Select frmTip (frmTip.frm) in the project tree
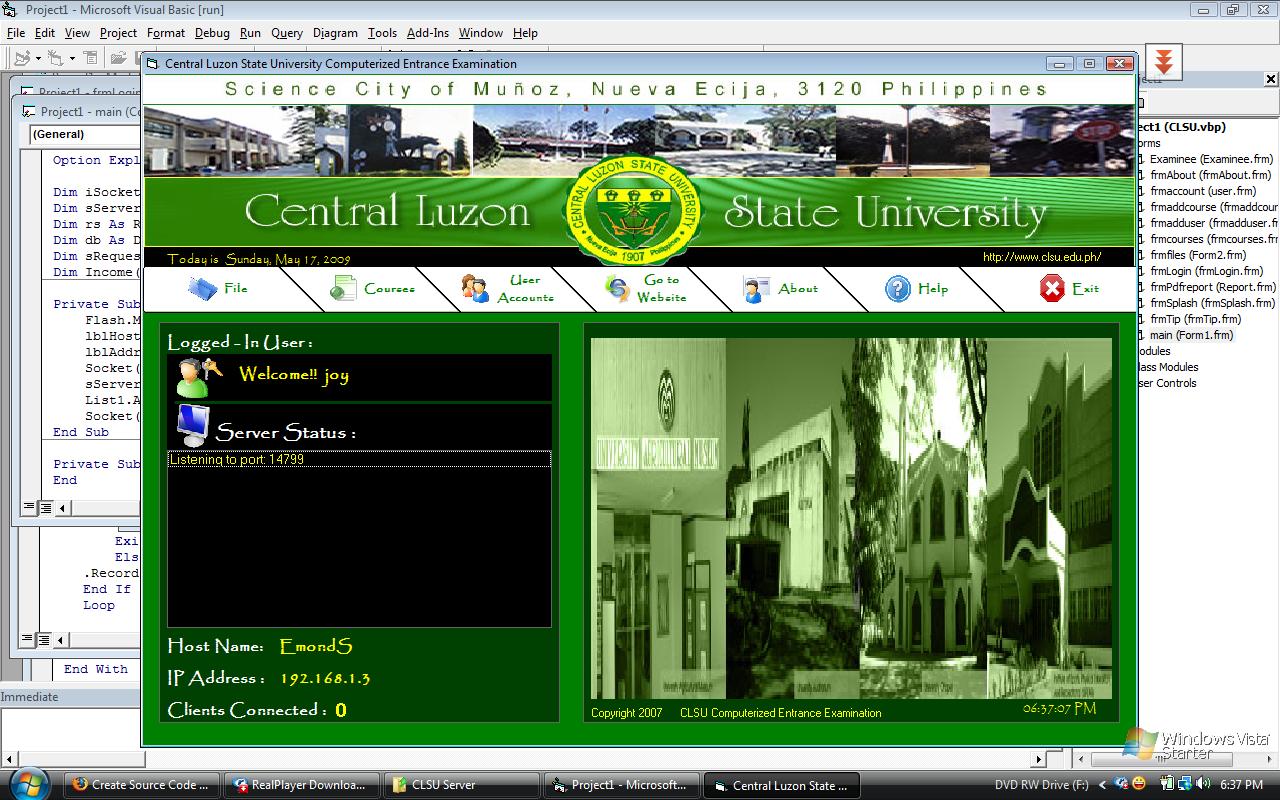1280x800 pixels. click(1195, 319)
